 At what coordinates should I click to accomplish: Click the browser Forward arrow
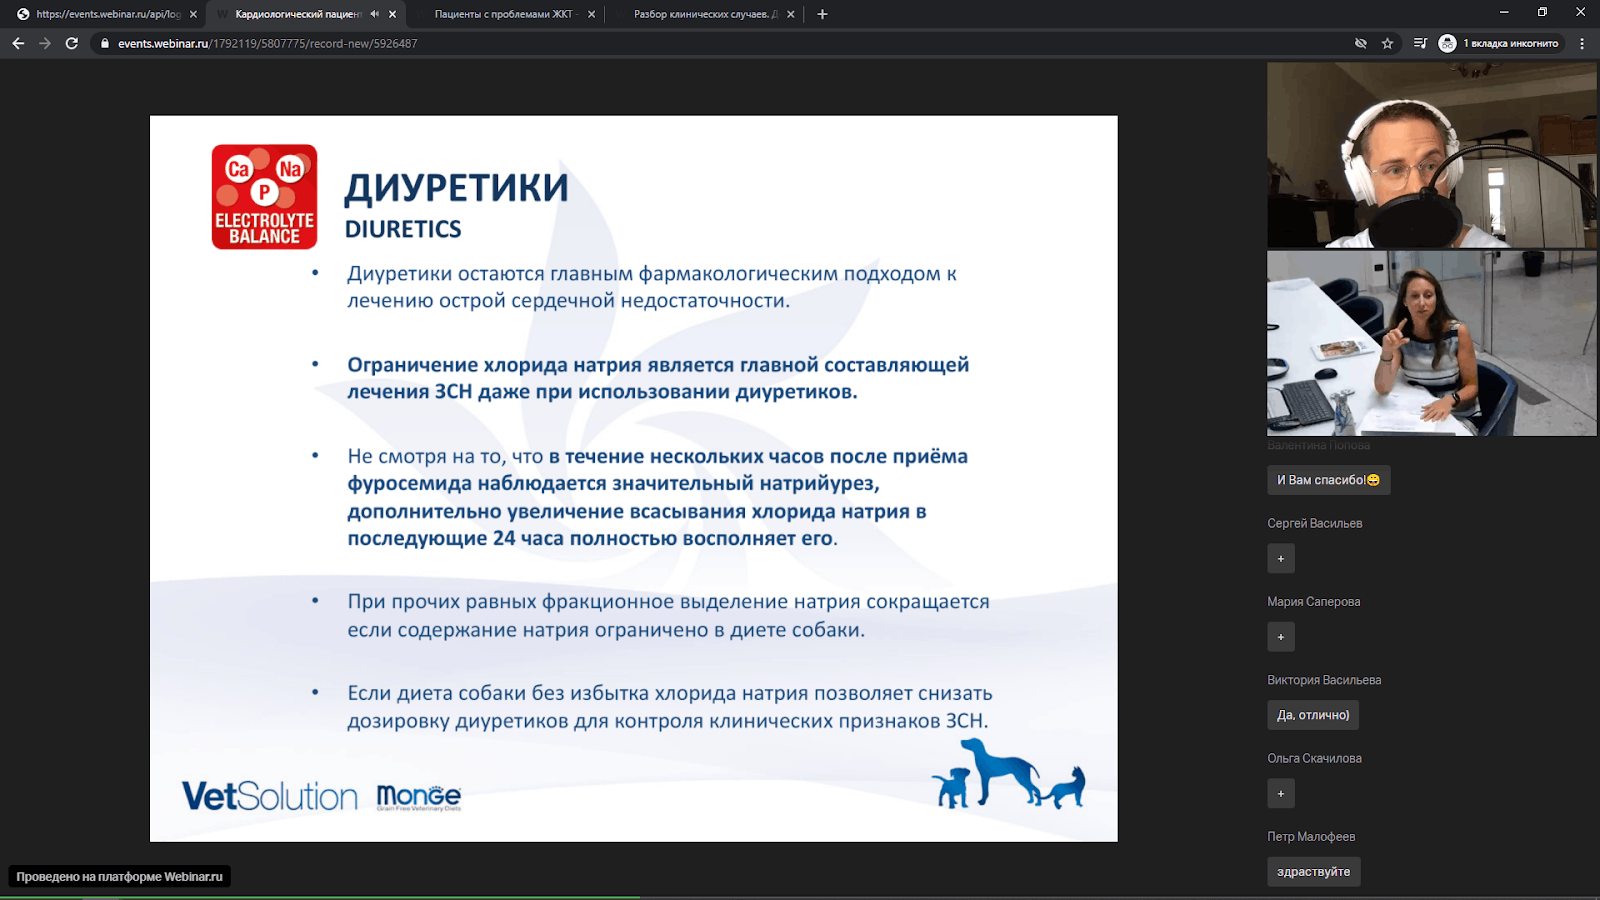(x=45, y=43)
